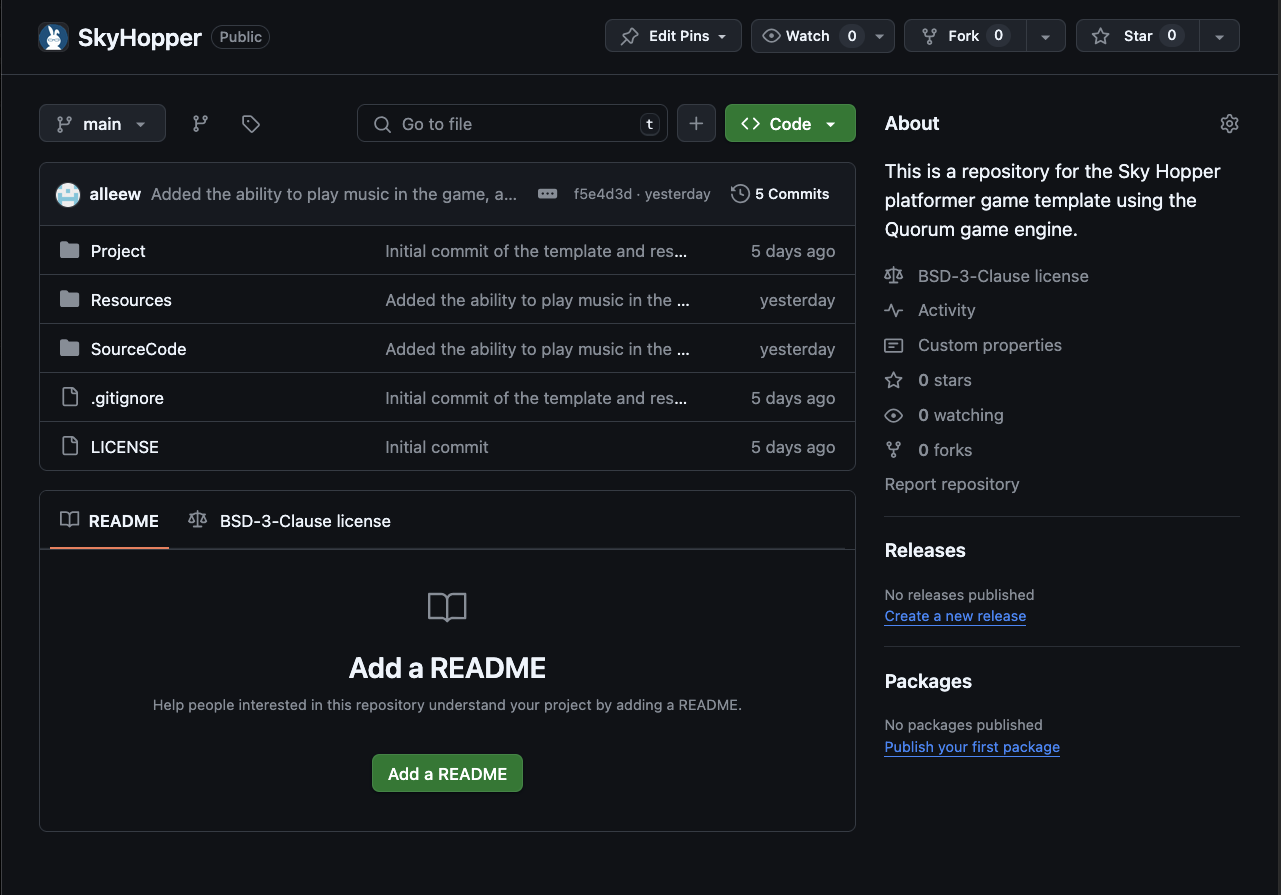Open the SourceCode folder
The width and height of the screenshot is (1281, 895).
click(x=138, y=349)
